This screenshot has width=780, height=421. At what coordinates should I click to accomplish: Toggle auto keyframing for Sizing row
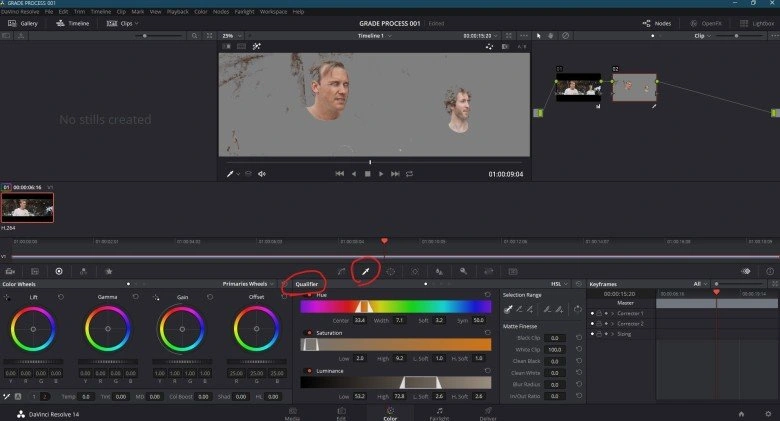[606, 334]
